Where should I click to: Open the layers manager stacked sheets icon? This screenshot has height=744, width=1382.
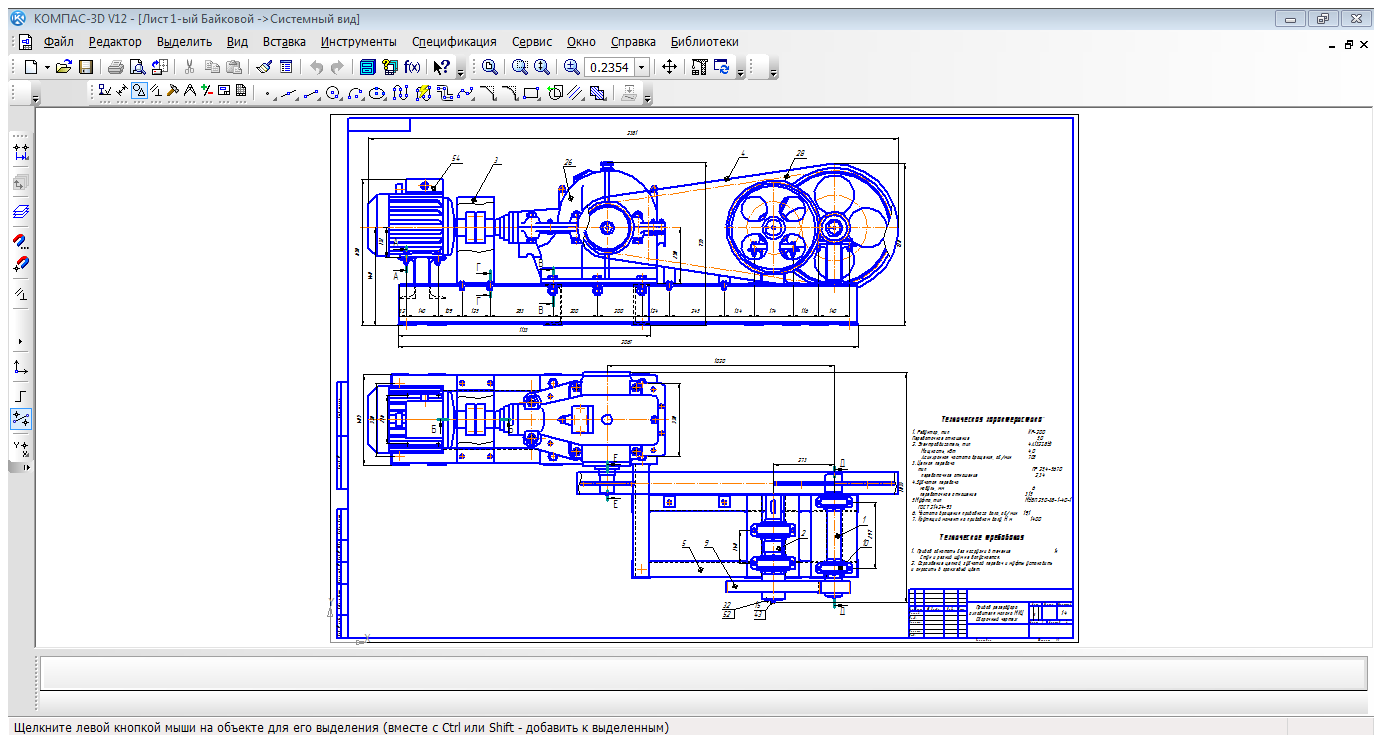click(x=21, y=212)
